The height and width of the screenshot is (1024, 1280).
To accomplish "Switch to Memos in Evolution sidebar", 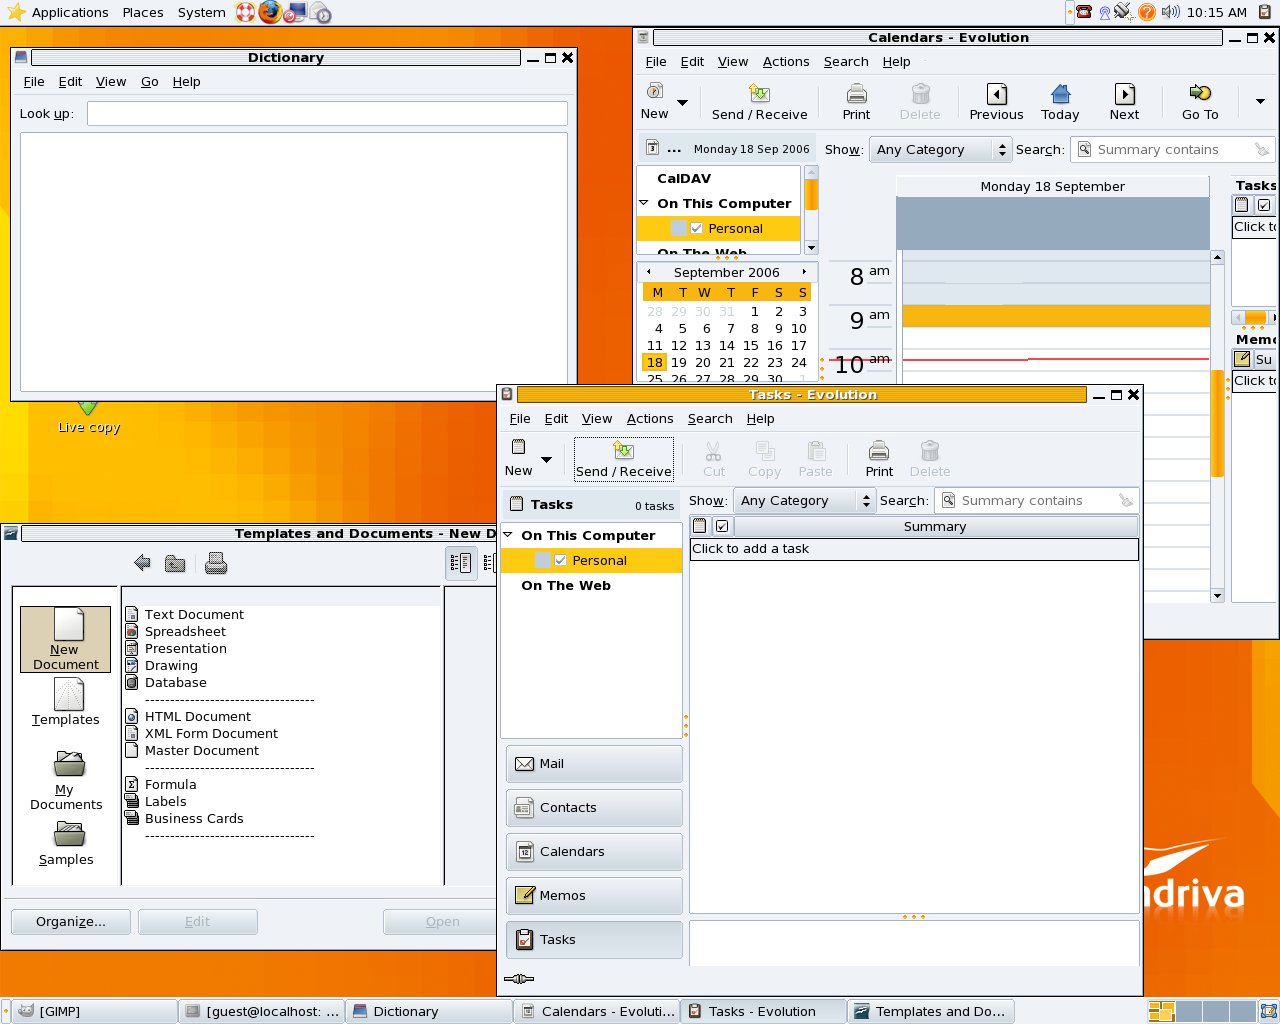I will 594,896.
